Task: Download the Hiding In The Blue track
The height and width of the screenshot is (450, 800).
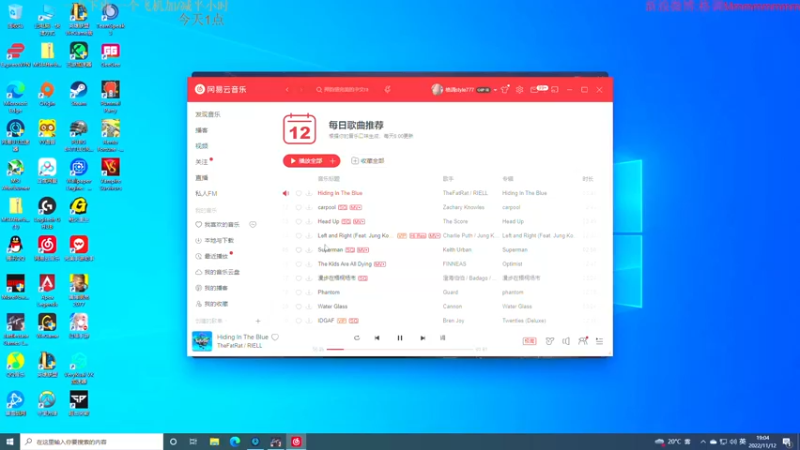Action: click(x=309, y=193)
